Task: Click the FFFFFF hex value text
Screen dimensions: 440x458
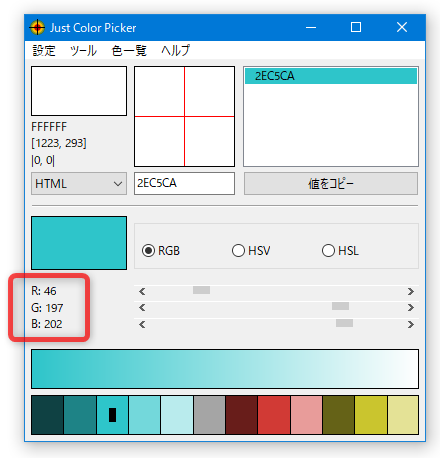Action: point(49,127)
